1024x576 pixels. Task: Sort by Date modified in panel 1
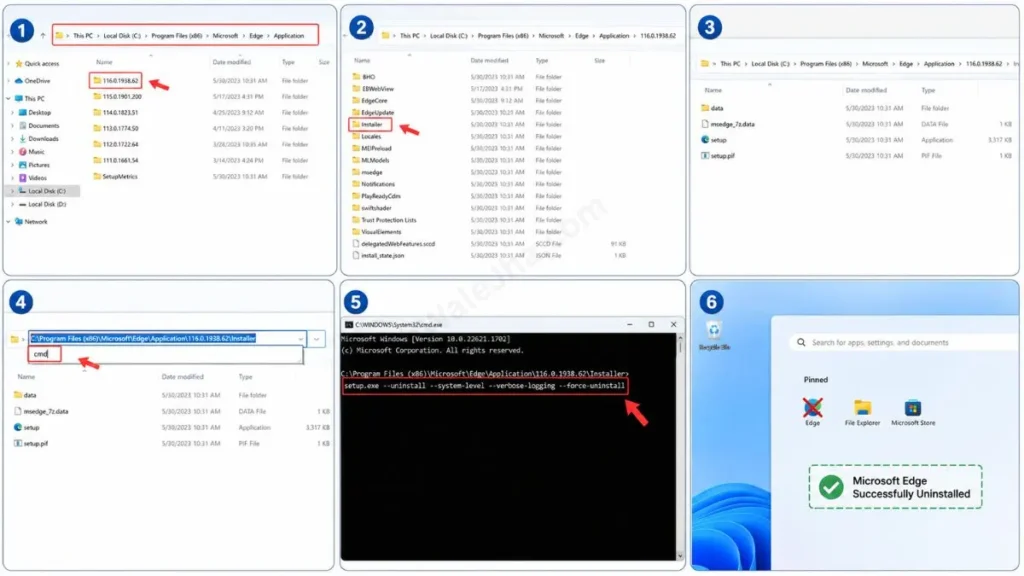[231, 62]
